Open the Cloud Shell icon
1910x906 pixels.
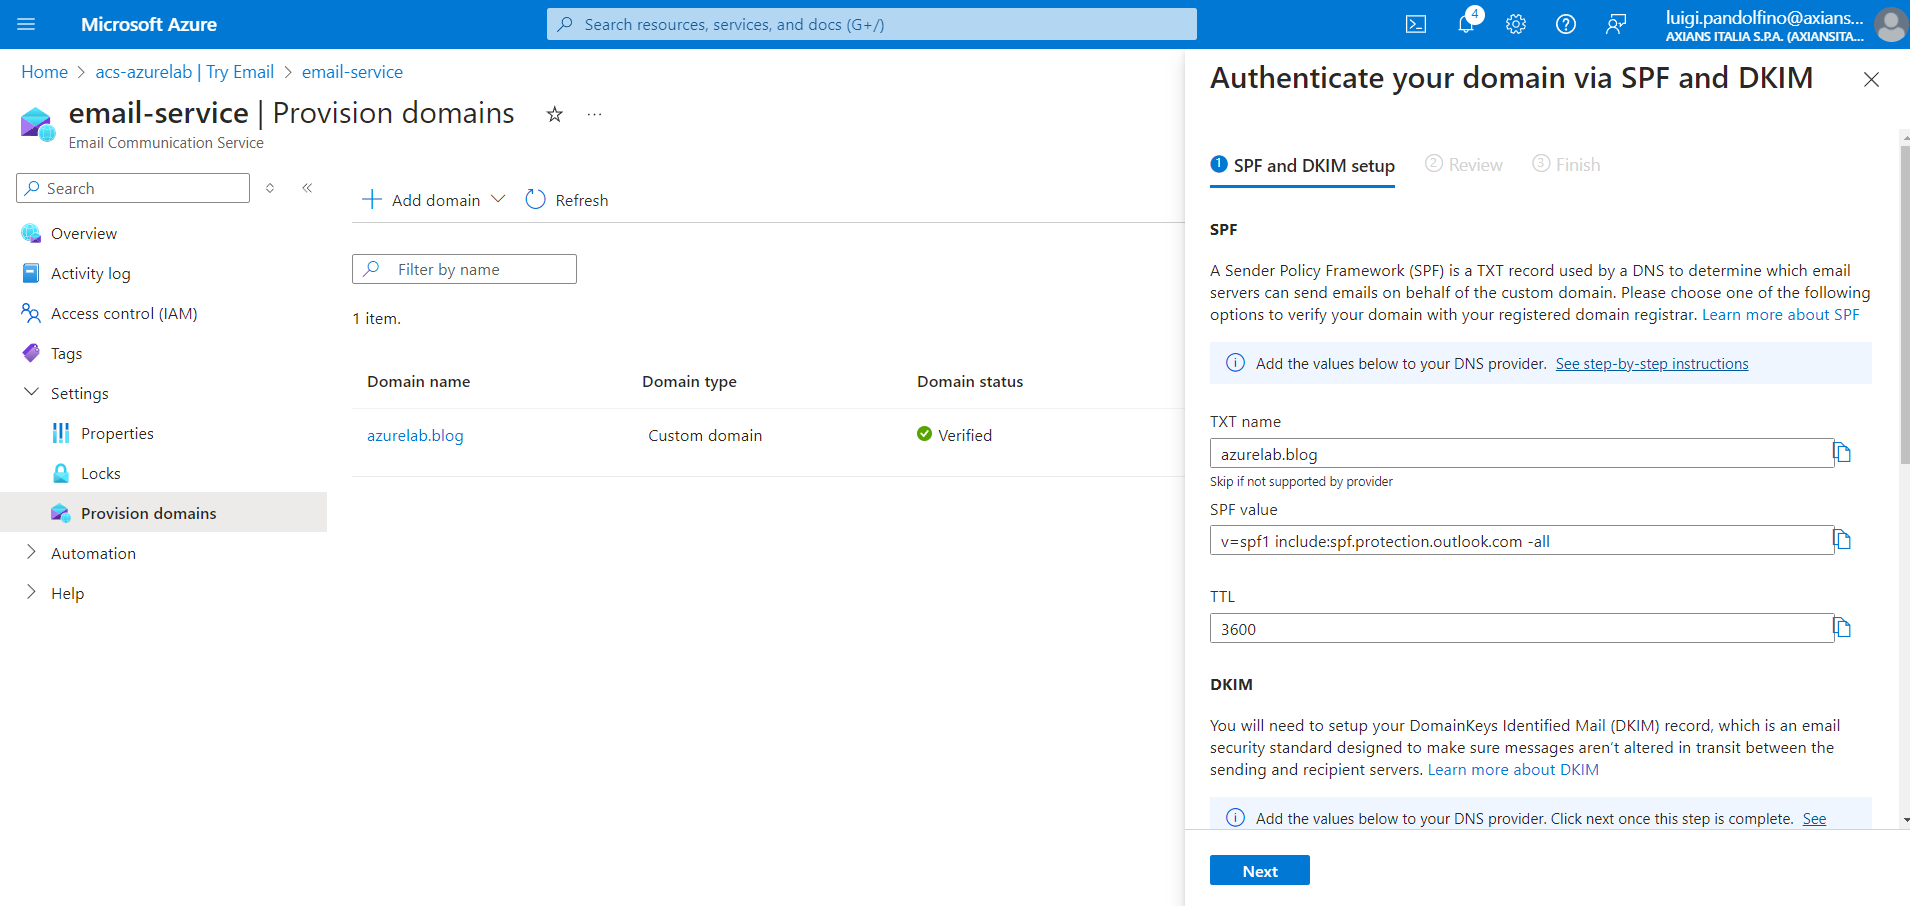pyautogui.click(x=1415, y=24)
